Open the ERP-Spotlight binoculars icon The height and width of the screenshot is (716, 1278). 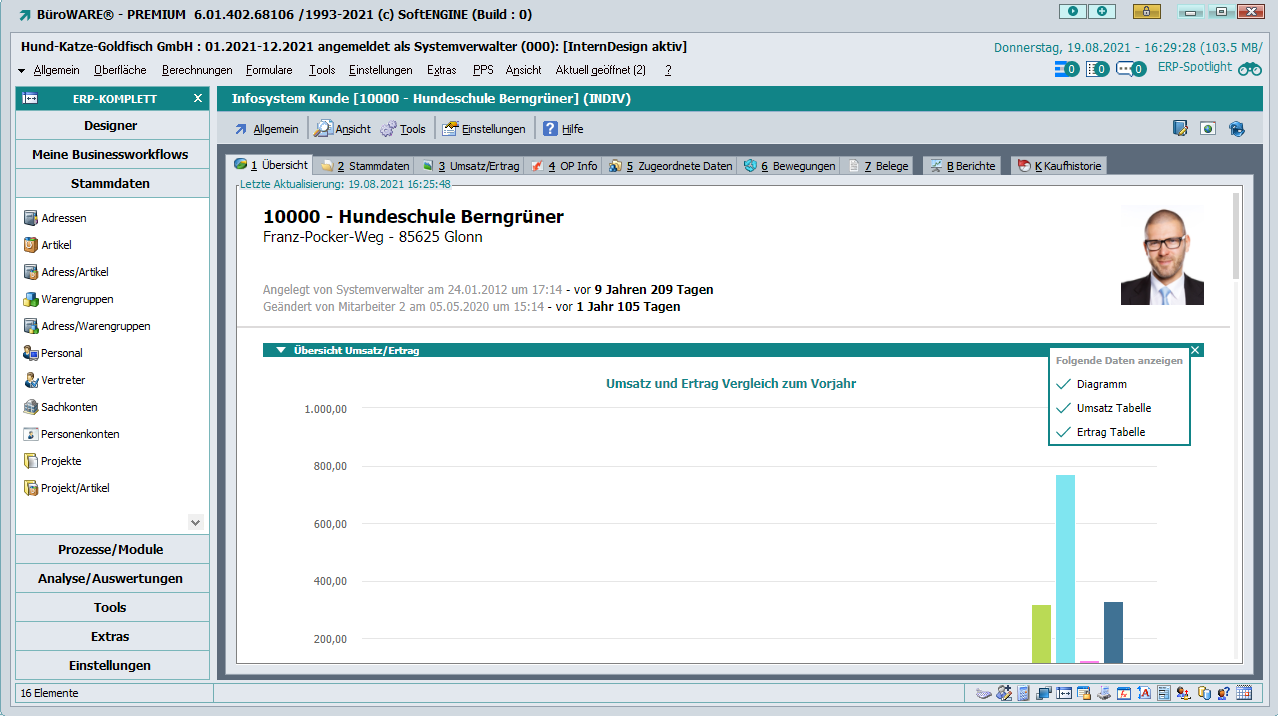point(1249,69)
